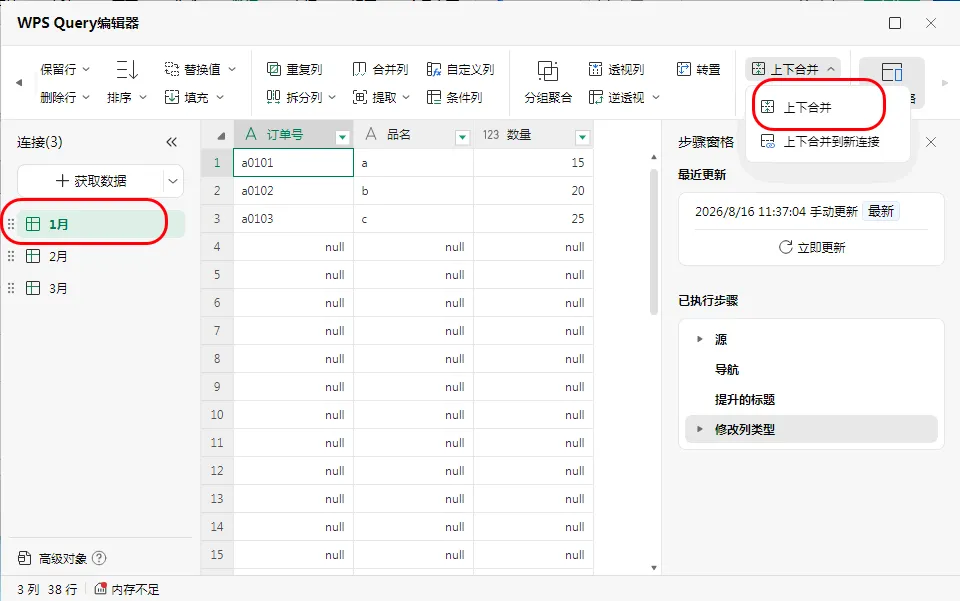Choose 上下合并 from the dropdown menu

808,108
